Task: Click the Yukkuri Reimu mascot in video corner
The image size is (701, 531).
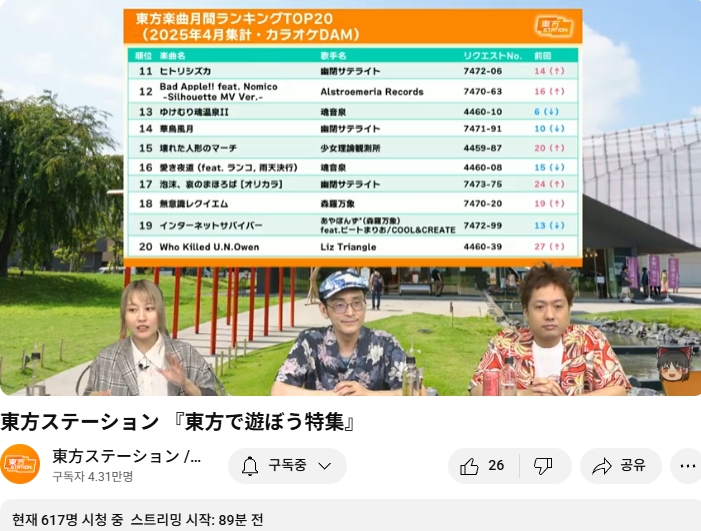Action: (x=674, y=365)
